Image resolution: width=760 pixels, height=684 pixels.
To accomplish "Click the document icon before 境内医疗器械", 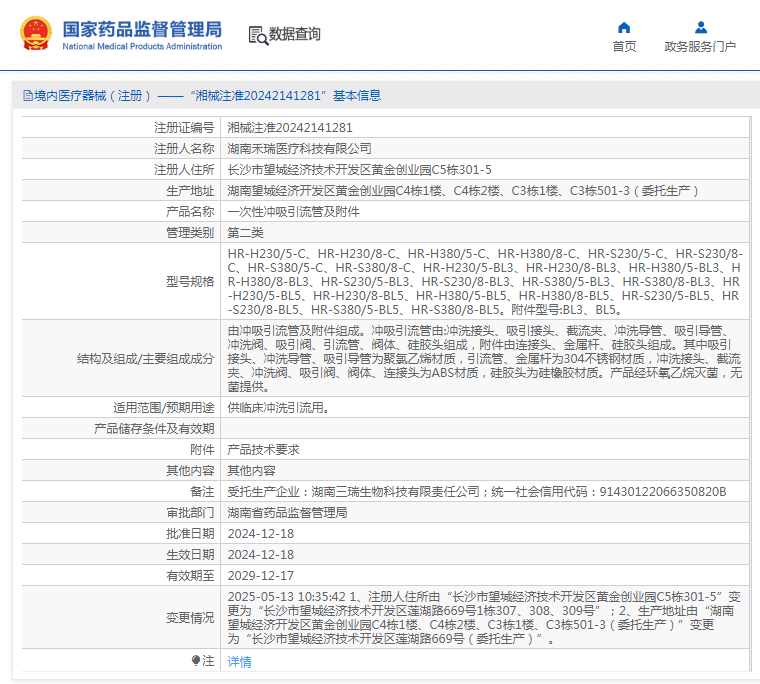I will pos(28,95).
